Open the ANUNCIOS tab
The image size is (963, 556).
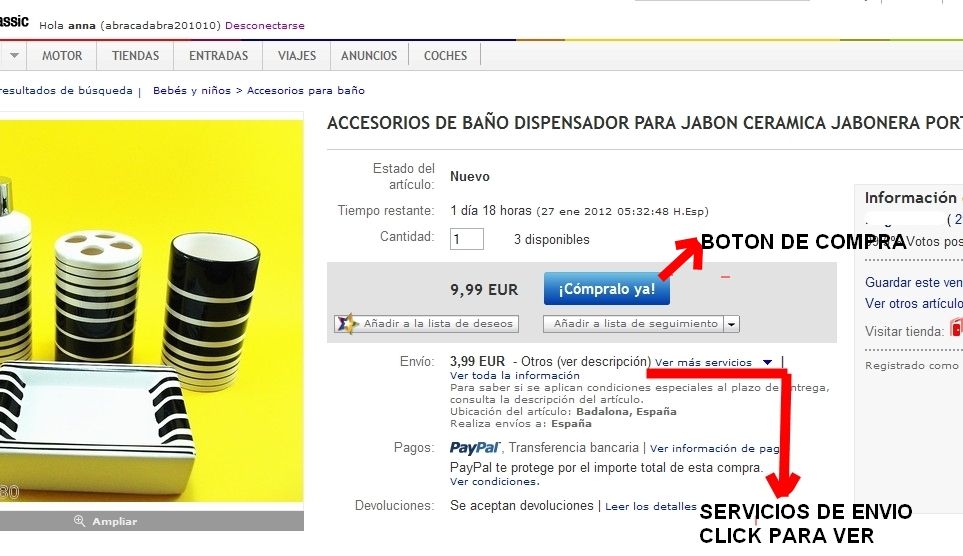369,55
